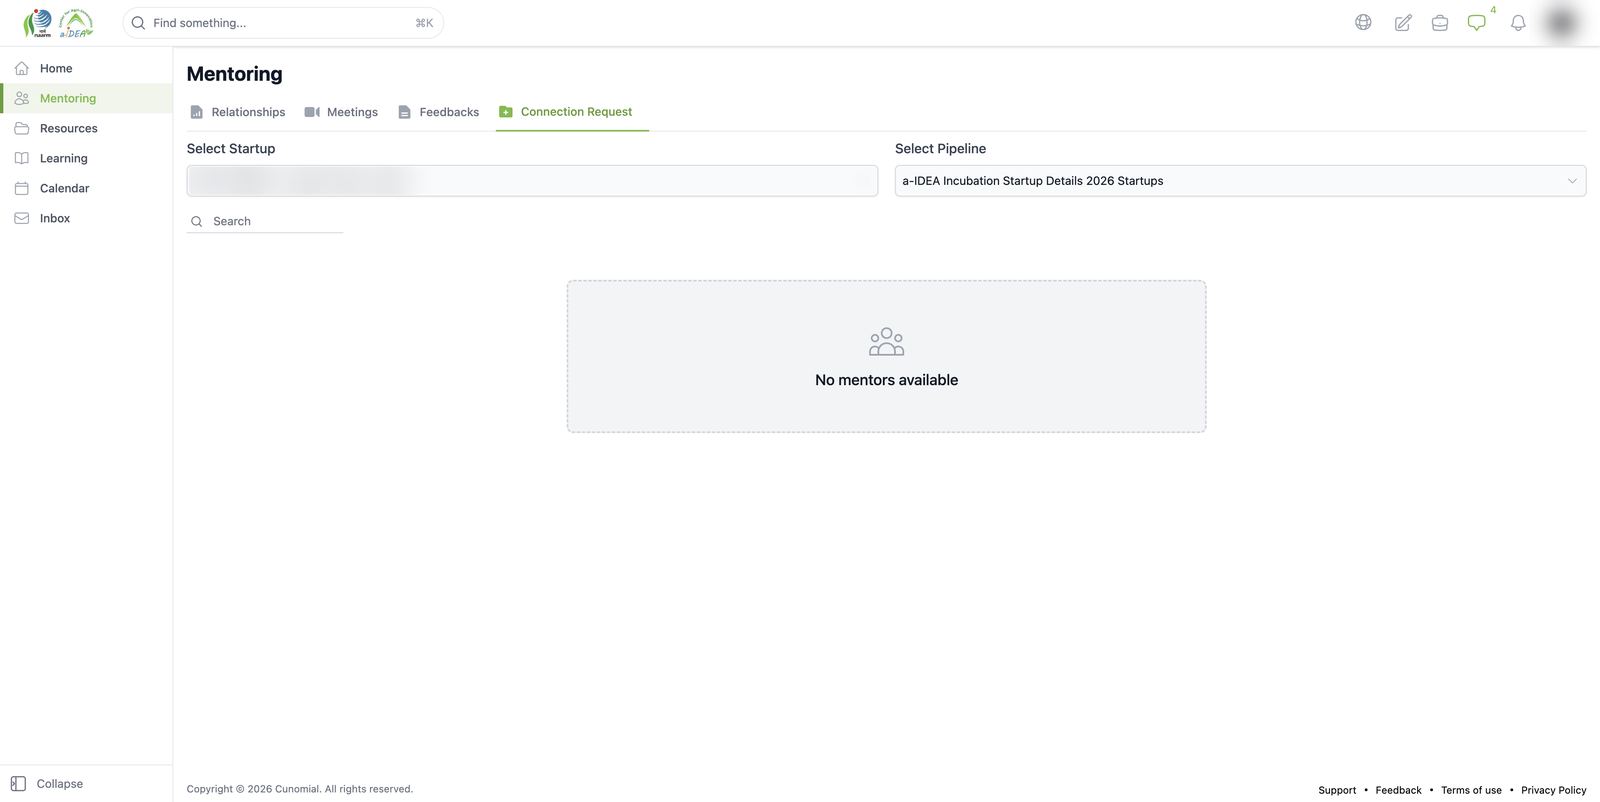Click the Mentoring people icon in sidebar
This screenshot has width=1600, height=802.
pos(22,98)
